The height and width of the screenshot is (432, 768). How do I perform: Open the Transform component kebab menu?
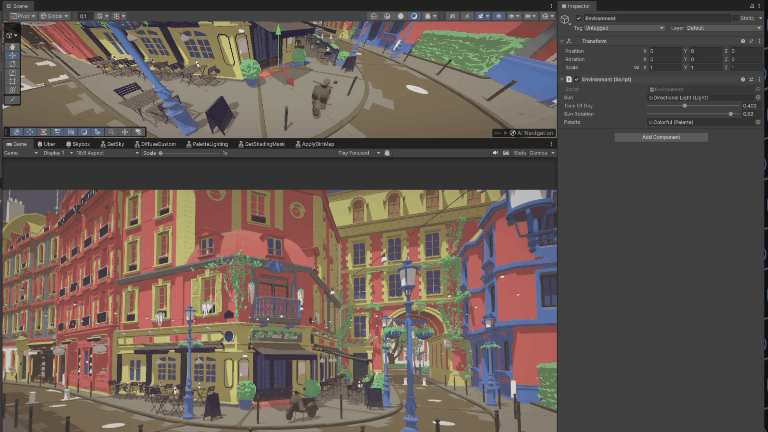[x=759, y=41]
